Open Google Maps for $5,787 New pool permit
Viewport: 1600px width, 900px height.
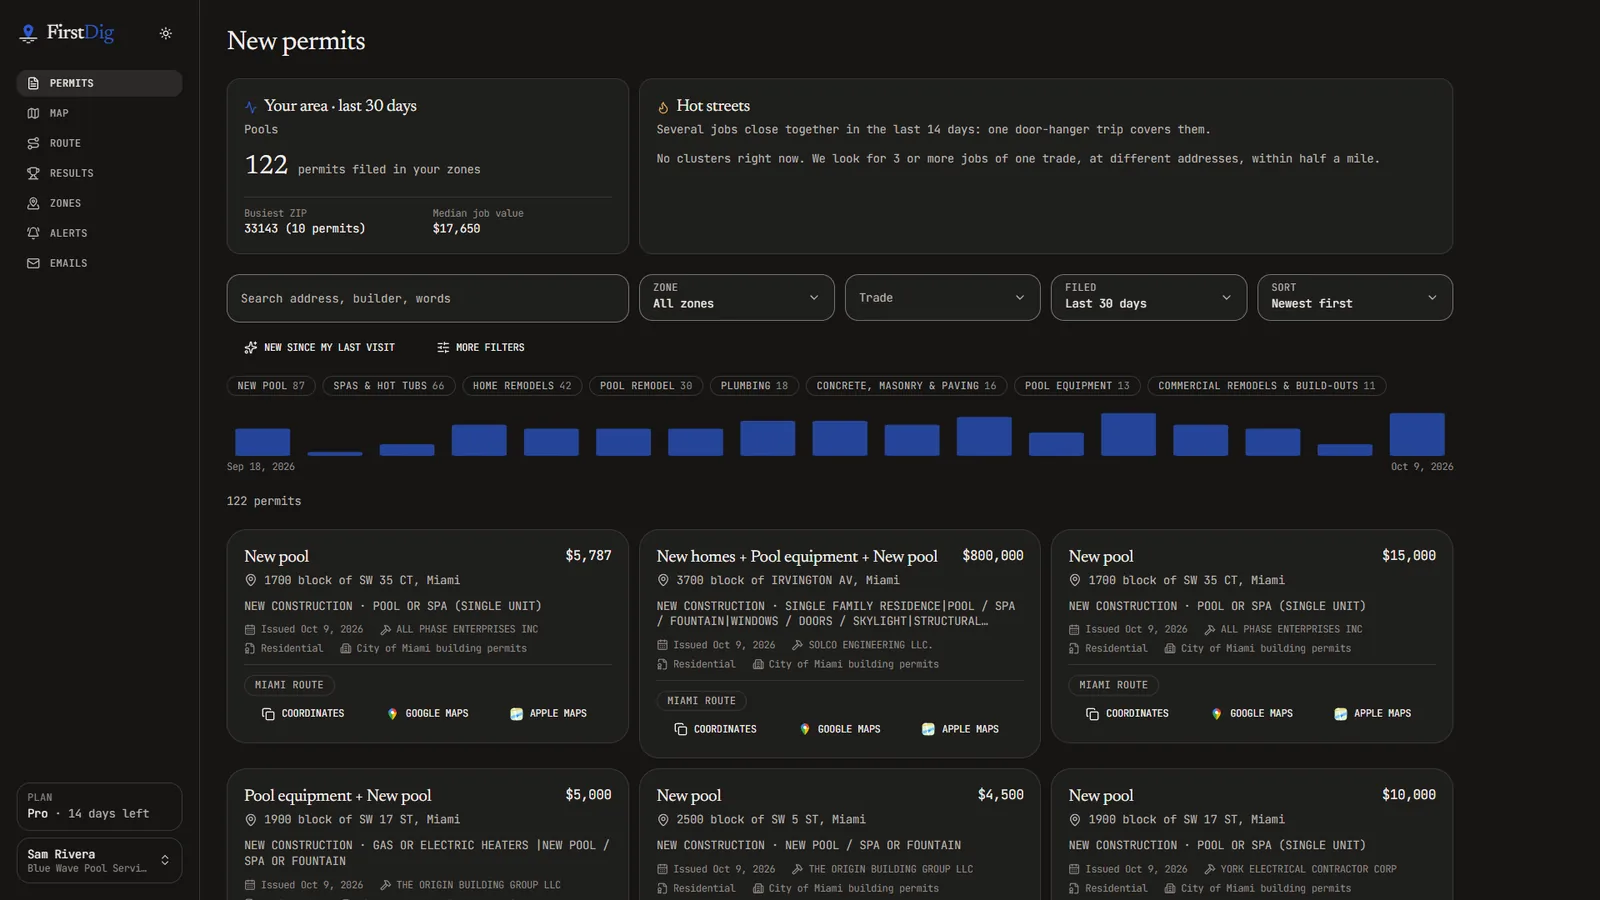tap(427, 714)
